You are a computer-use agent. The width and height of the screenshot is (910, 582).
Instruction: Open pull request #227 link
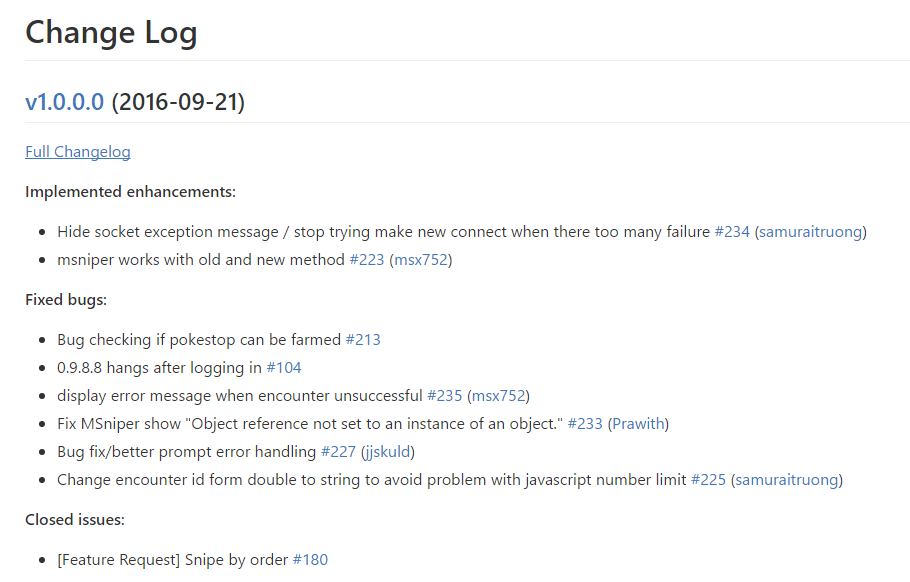338,451
